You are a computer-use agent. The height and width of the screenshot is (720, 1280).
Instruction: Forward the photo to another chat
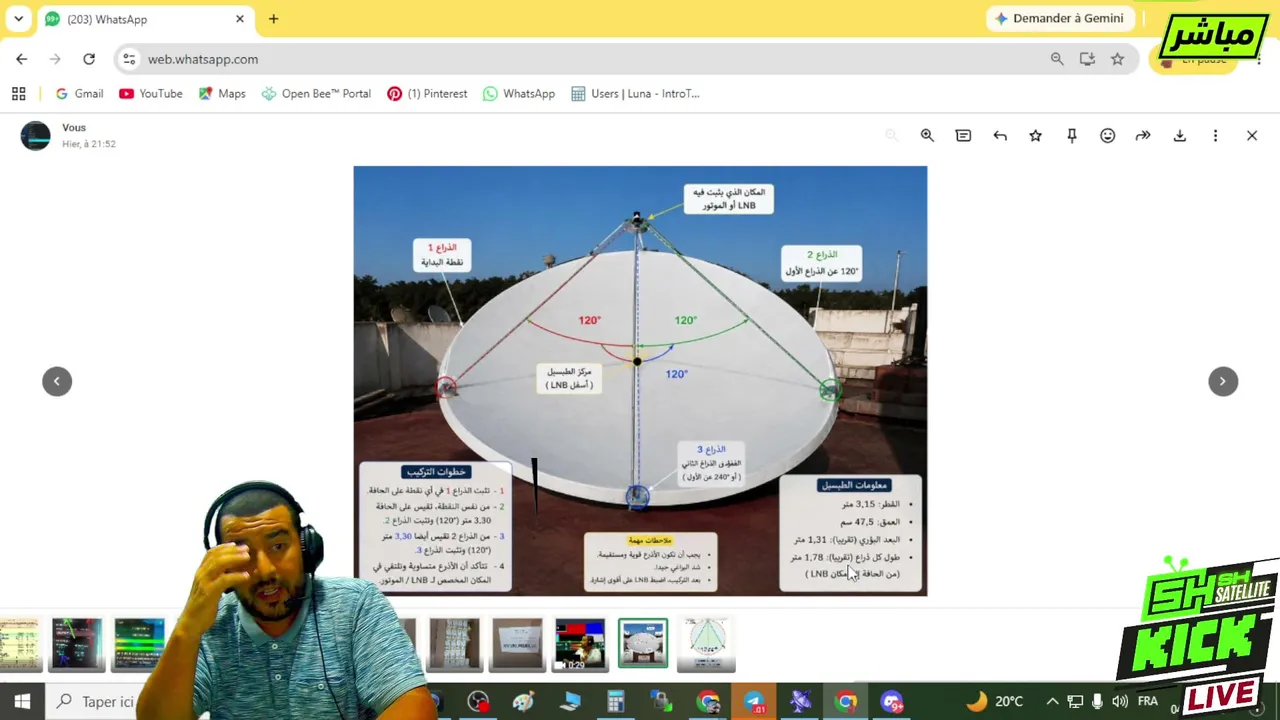[1143, 136]
